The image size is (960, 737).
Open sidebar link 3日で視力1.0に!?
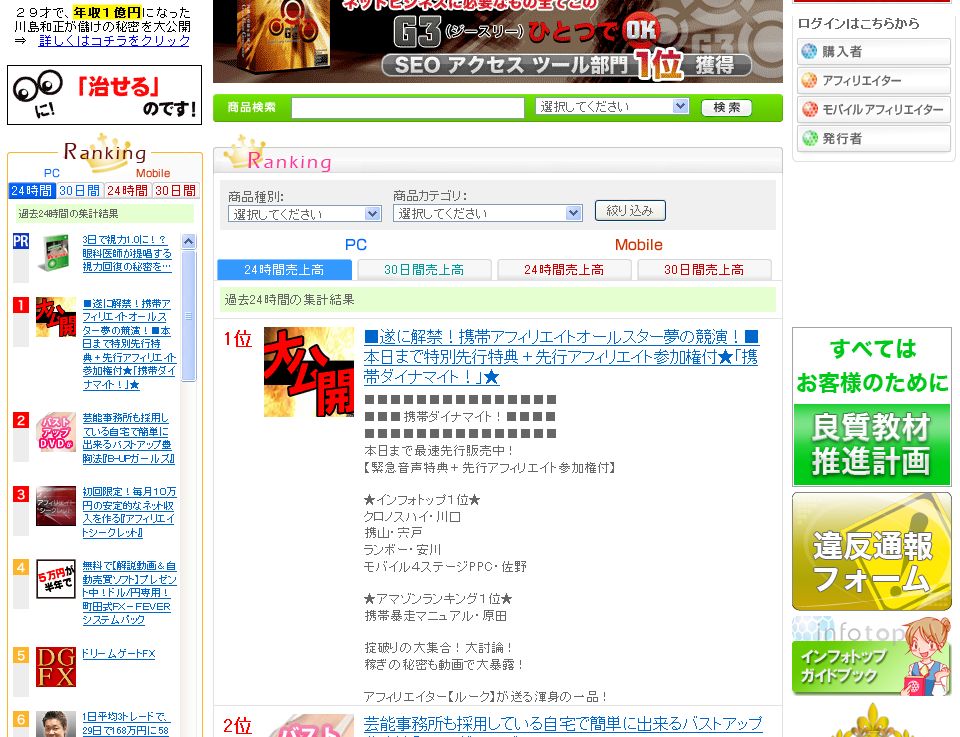coord(127,253)
